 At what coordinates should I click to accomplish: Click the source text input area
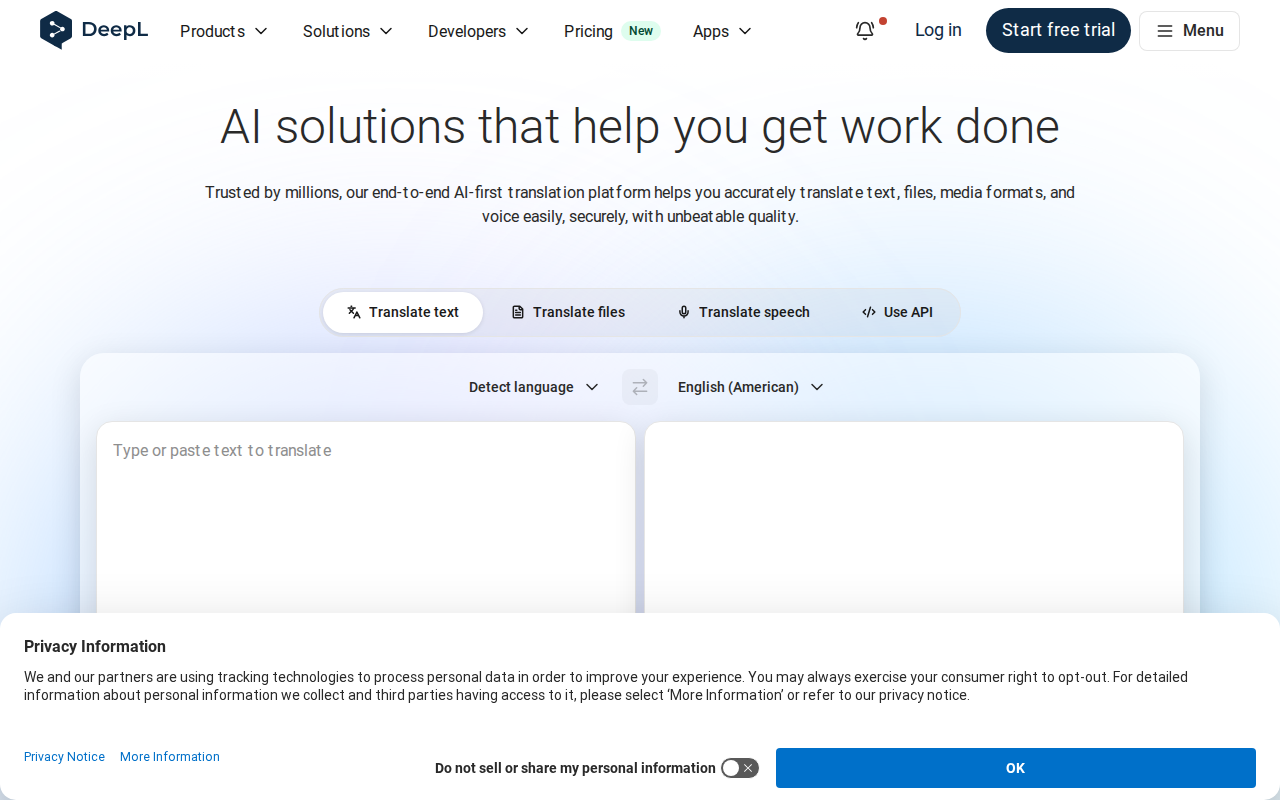point(366,517)
